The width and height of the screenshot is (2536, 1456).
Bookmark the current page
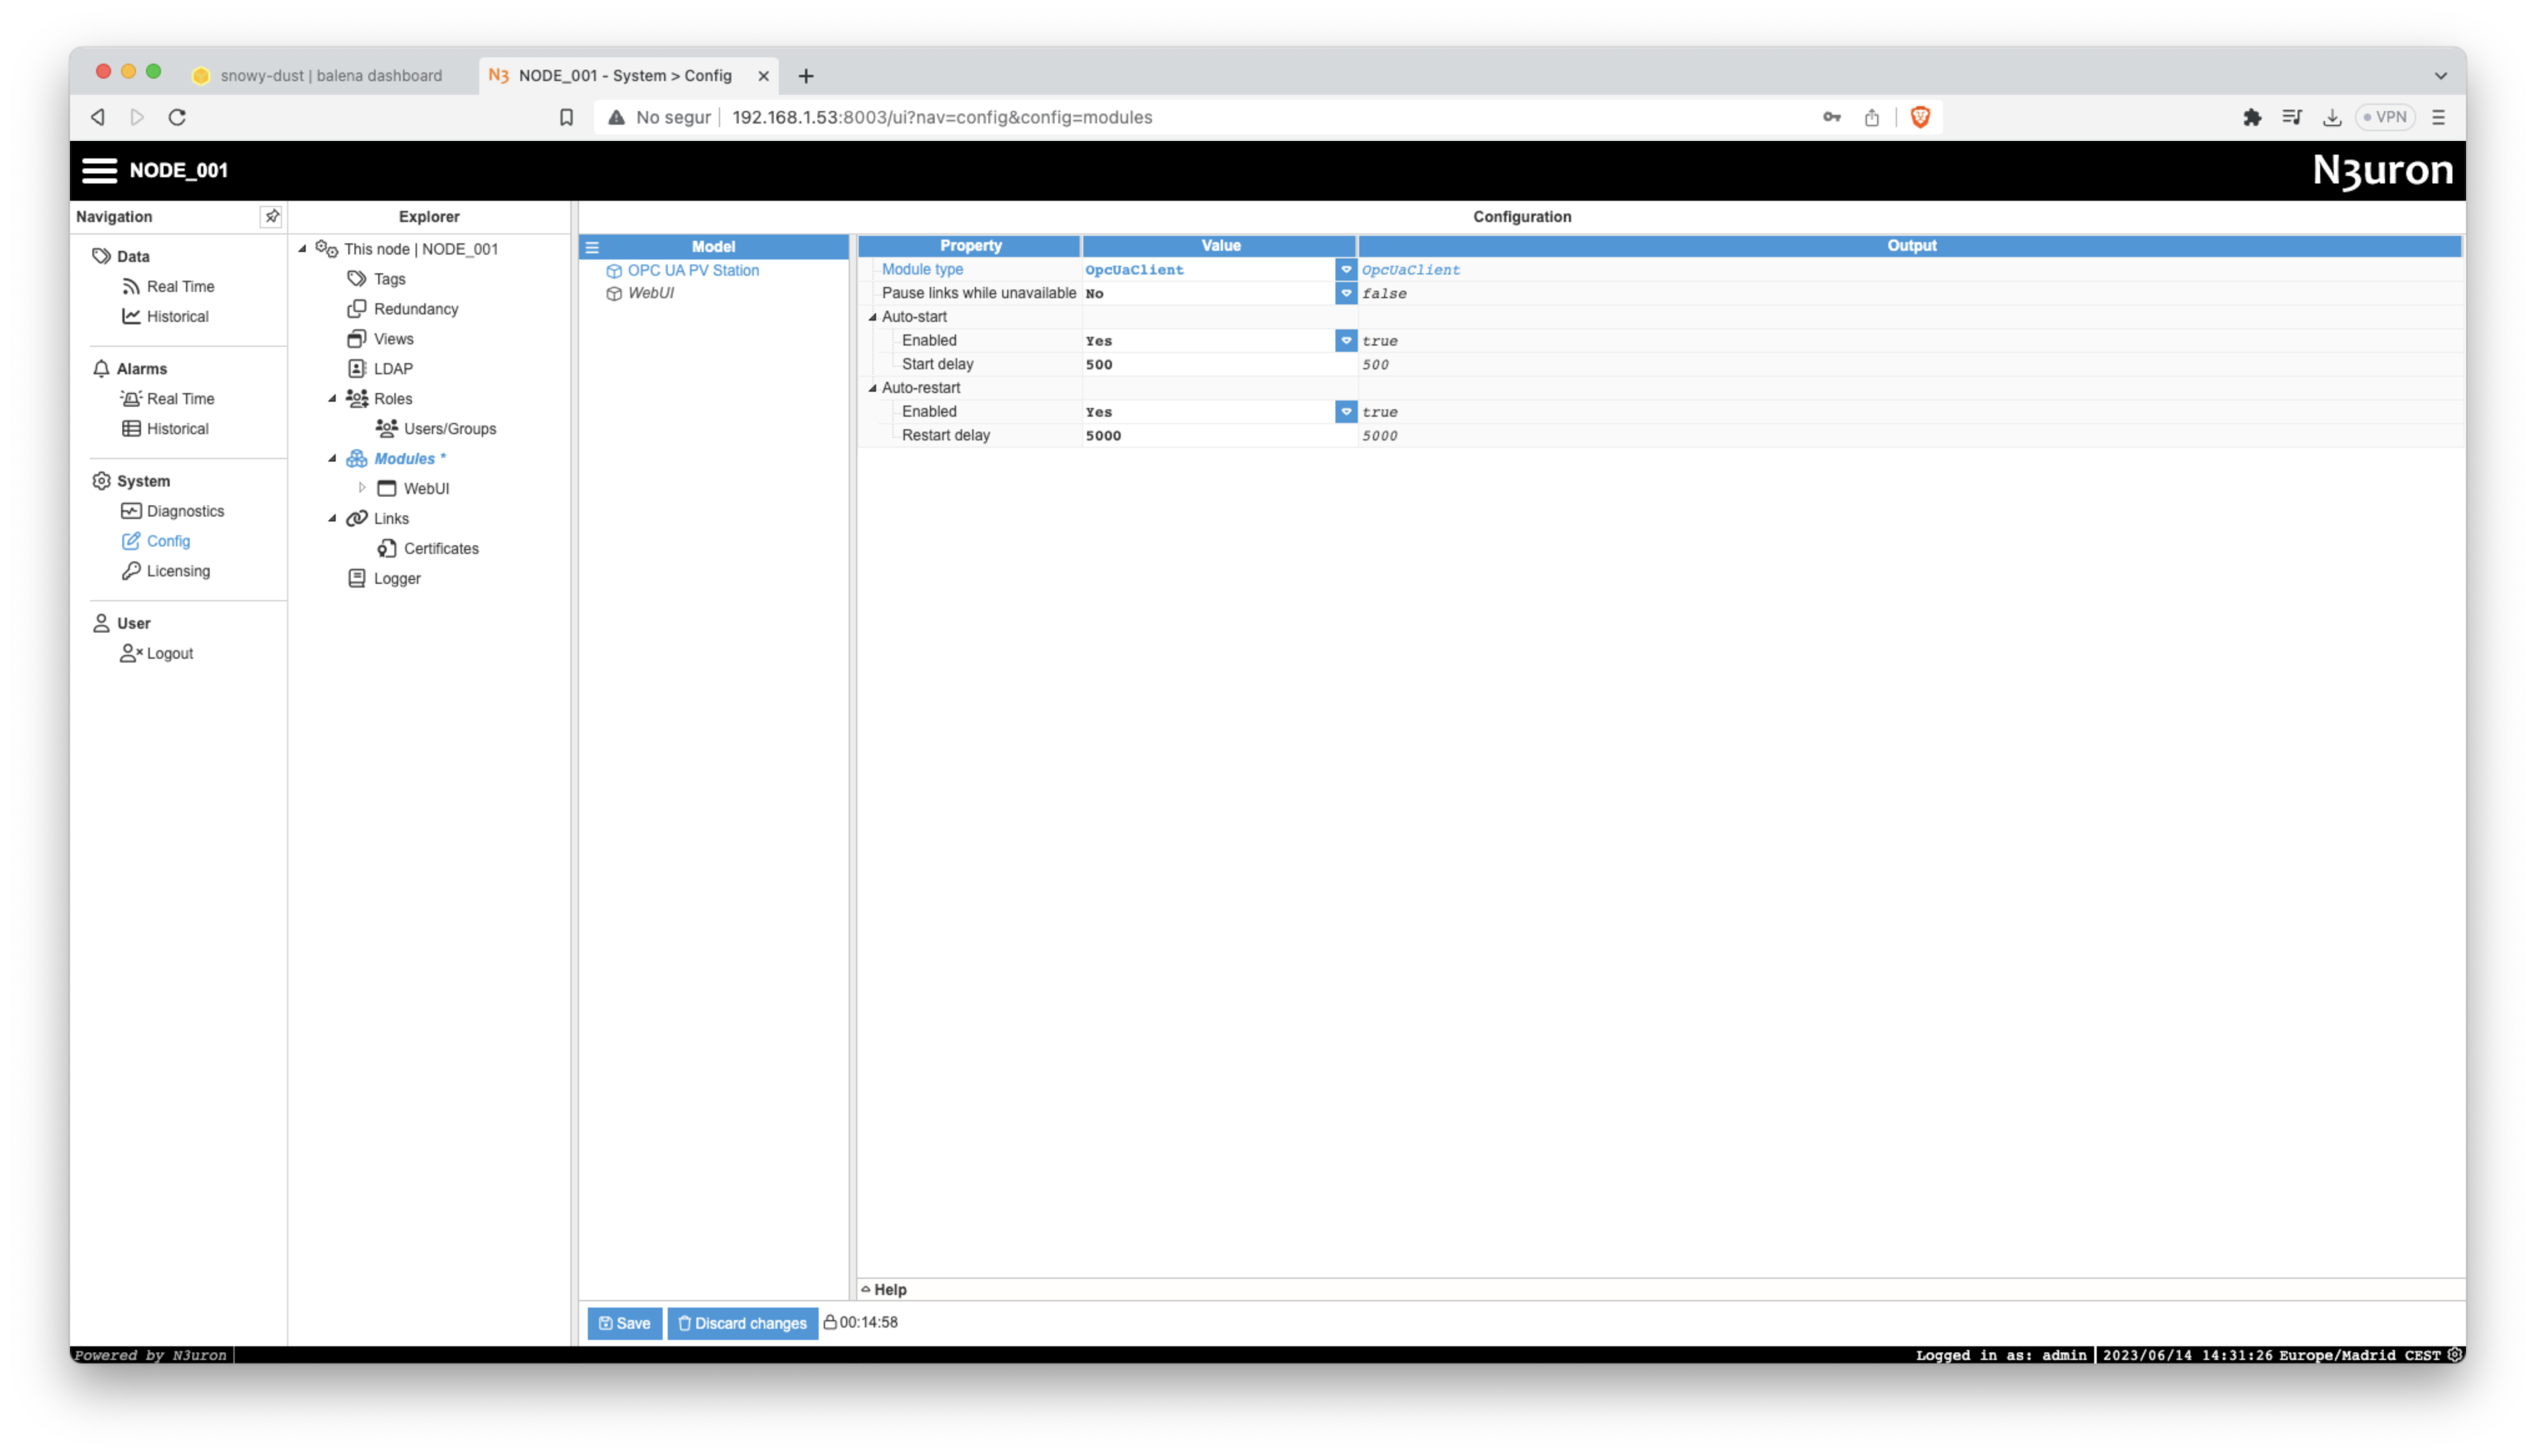[566, 117]
